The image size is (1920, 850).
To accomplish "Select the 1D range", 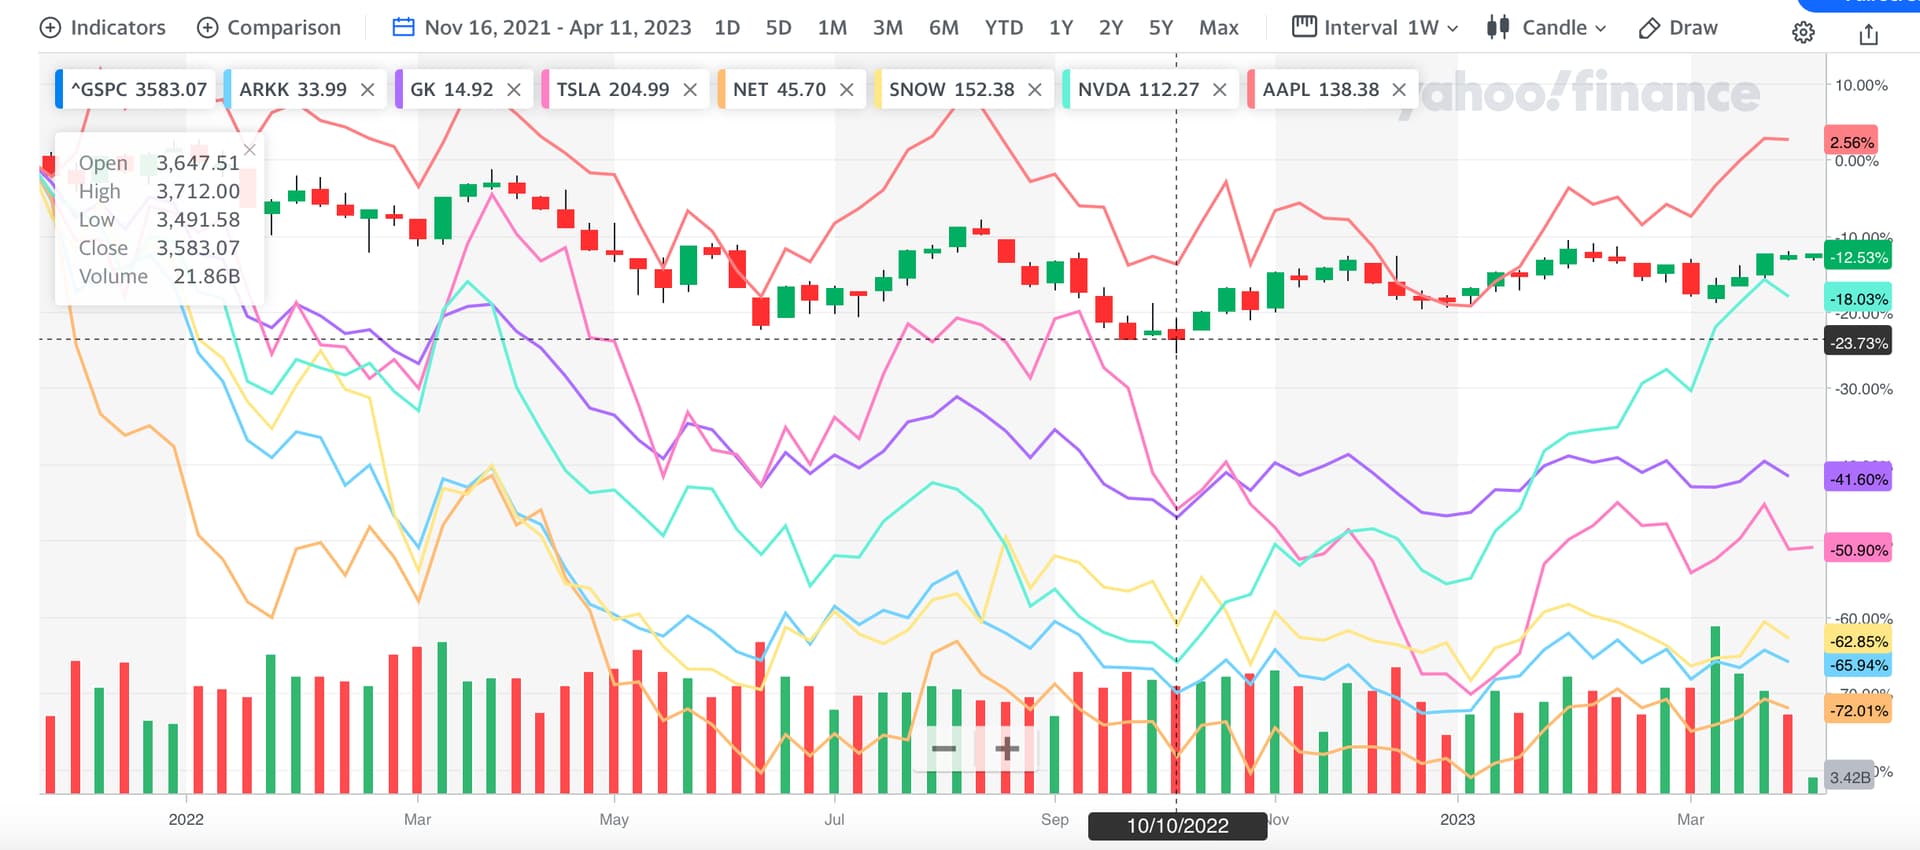I will click(727, 28).
